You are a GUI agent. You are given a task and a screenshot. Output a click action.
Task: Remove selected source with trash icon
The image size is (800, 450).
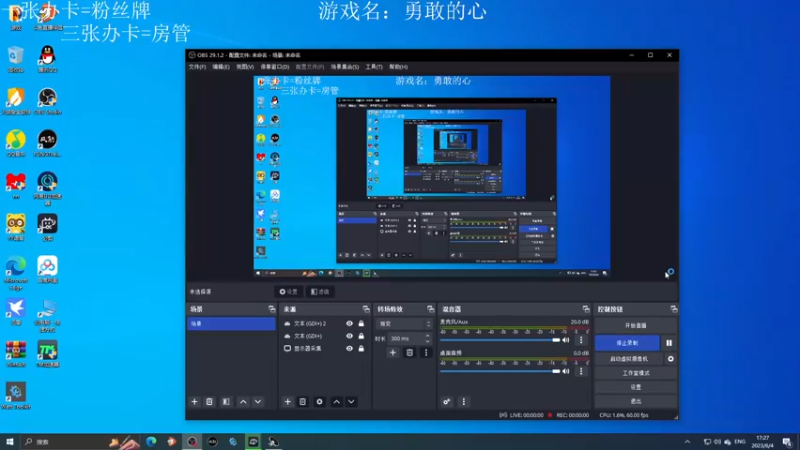[x=303, y=402]
